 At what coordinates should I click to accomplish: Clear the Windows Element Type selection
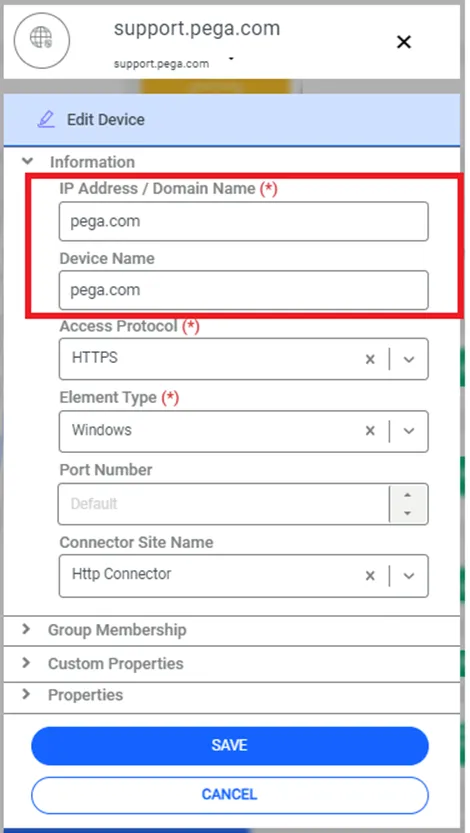(370, 431)
